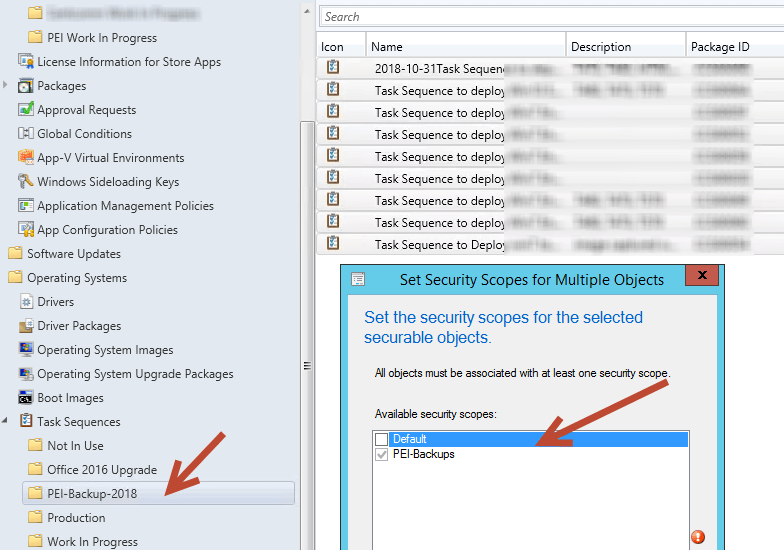The height and width of the screenshot is (550, 784).
Task: Click the Search input field
Action: (x=552, y=16)
